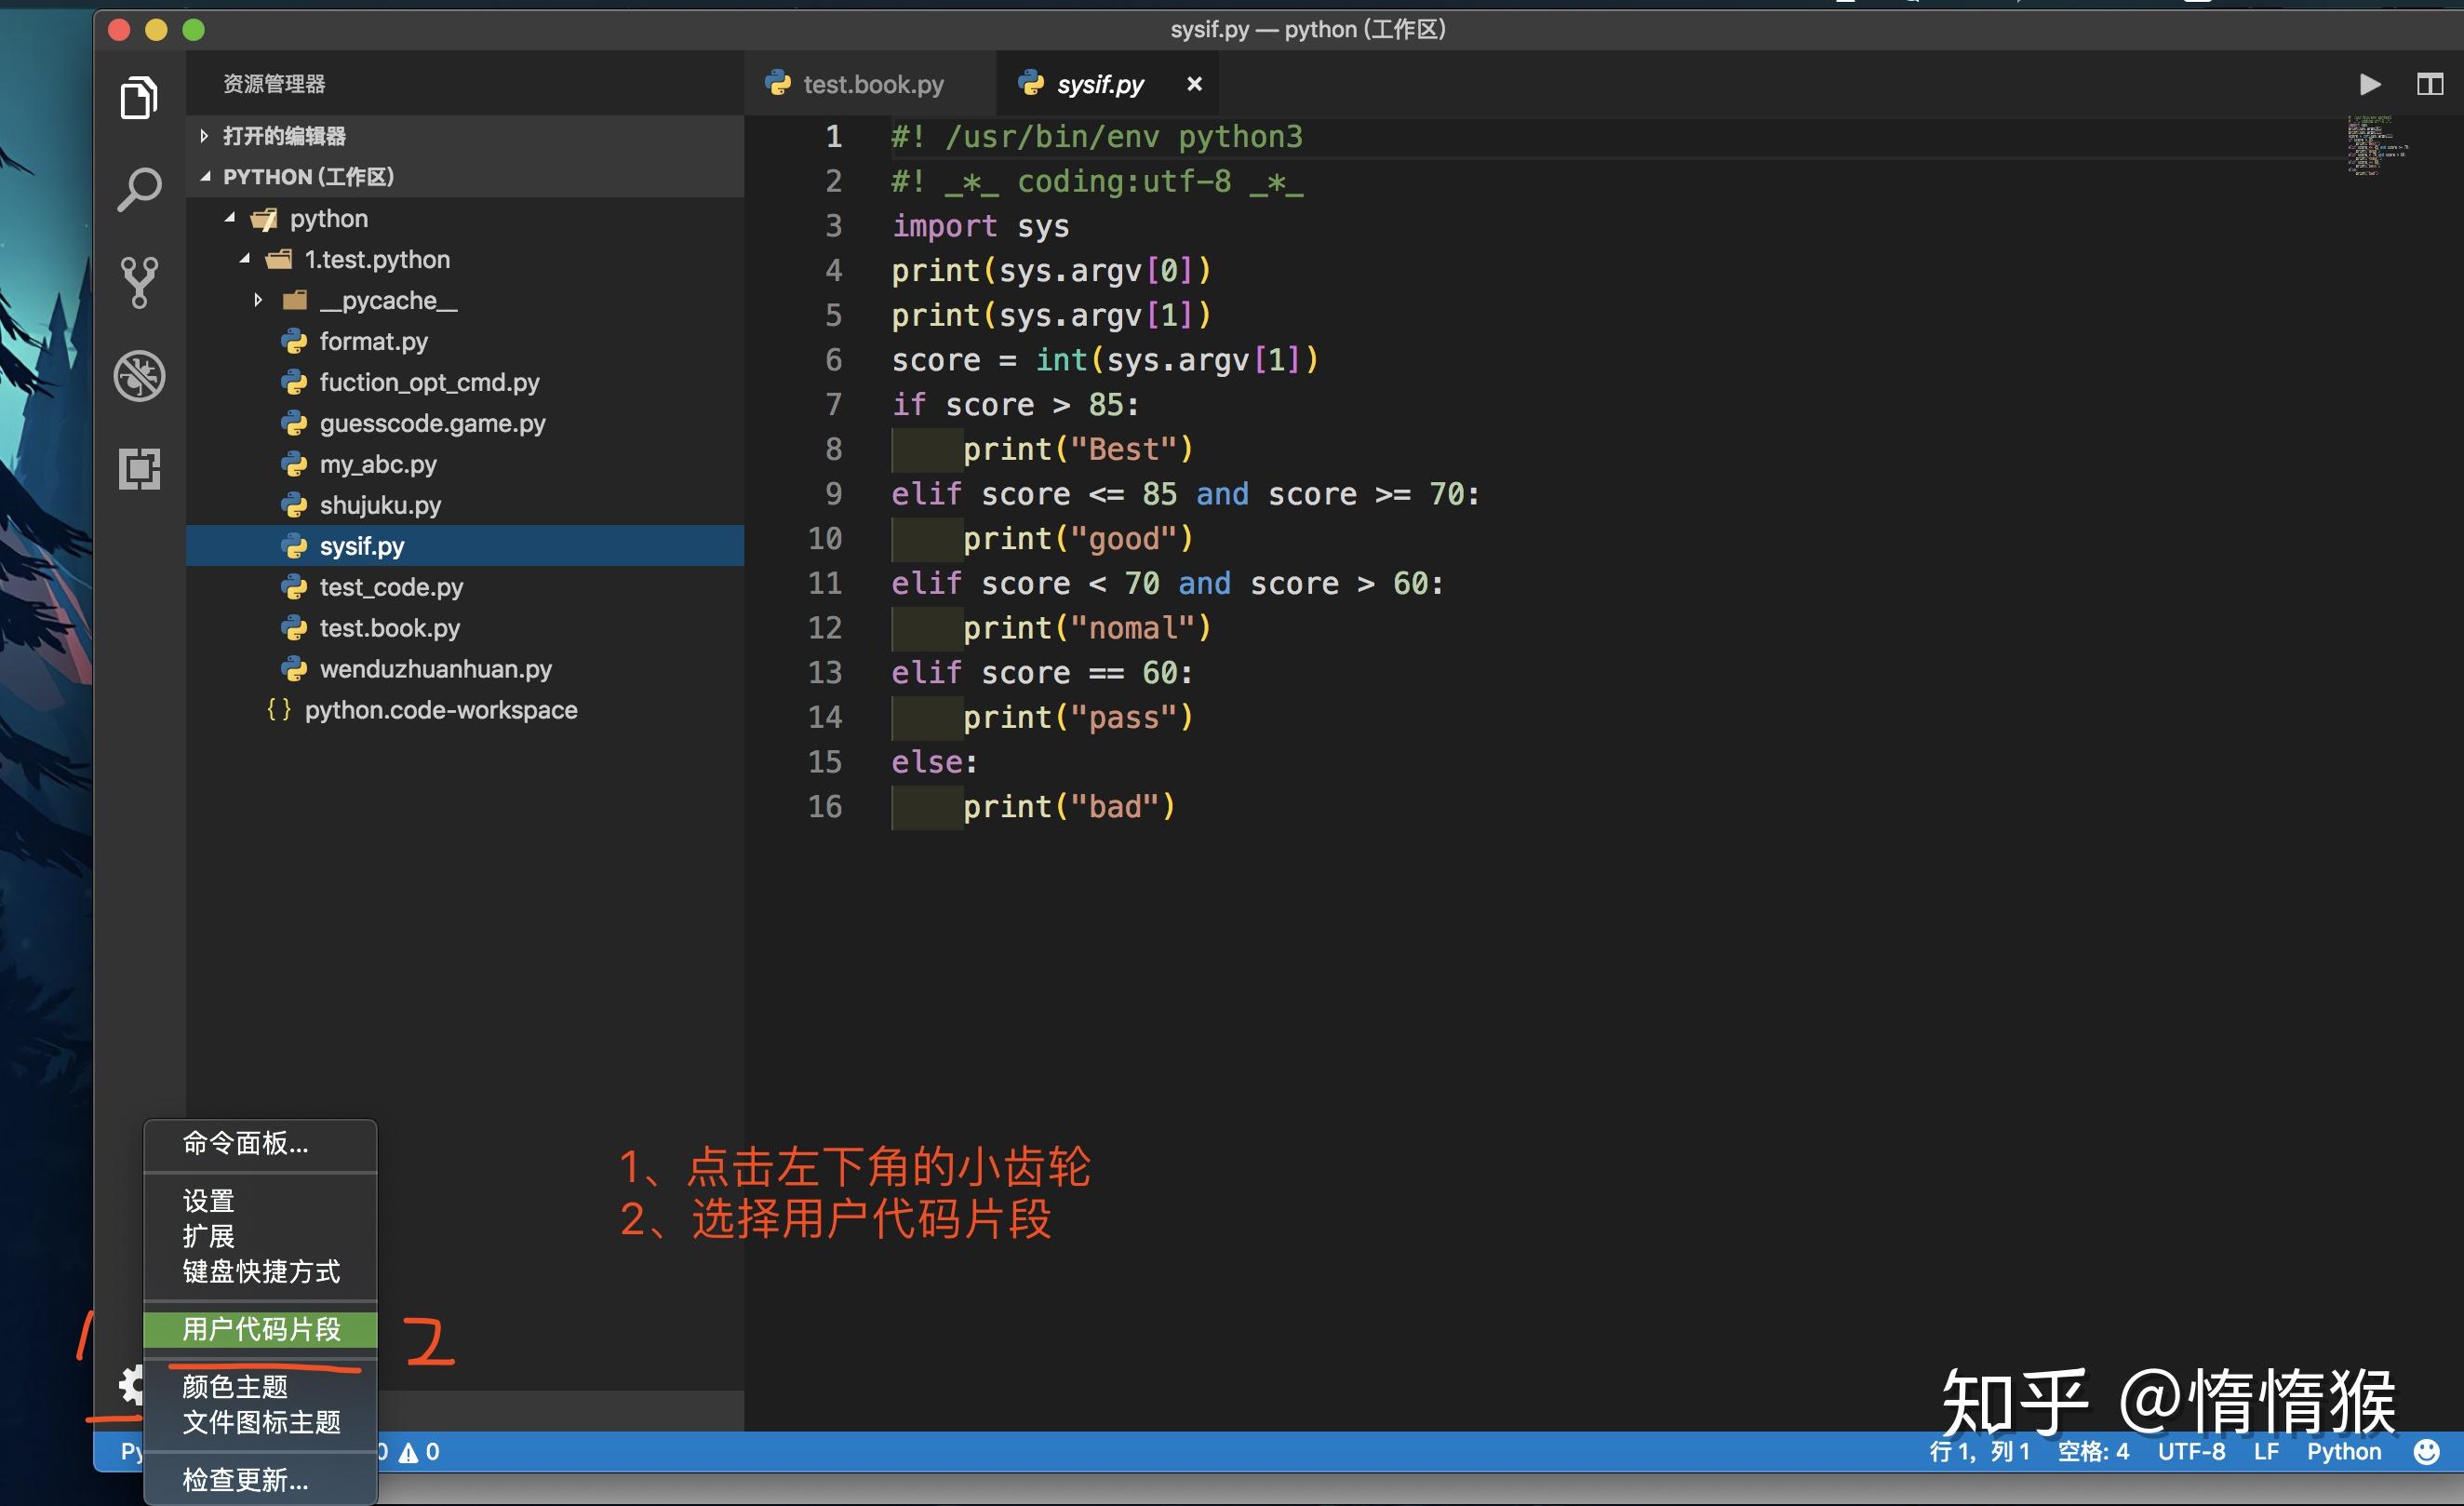Run the Python file with the play icon
The width and height of the screenshot is (2464, 1506).
click(x=2371, y=84)
